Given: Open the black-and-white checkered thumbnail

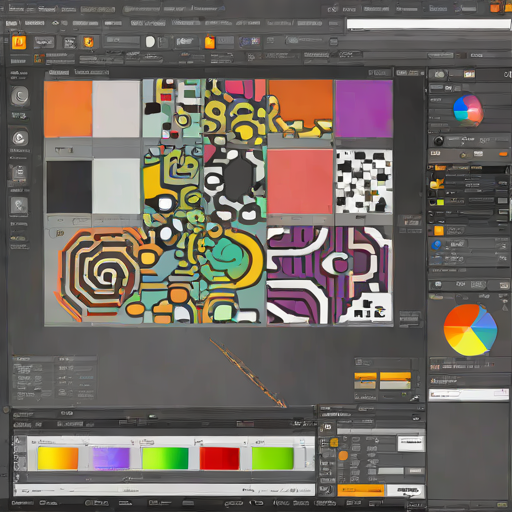Looking at the screenshot, I should tap(364, 182).
